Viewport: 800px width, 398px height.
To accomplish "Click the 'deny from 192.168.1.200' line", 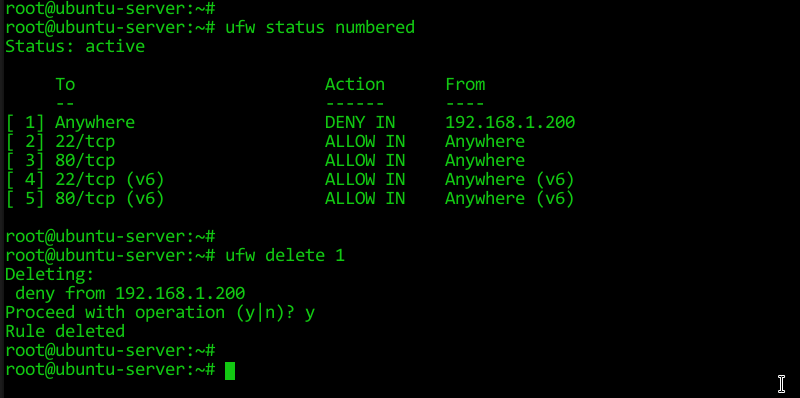I will click(x=130, y=293).
